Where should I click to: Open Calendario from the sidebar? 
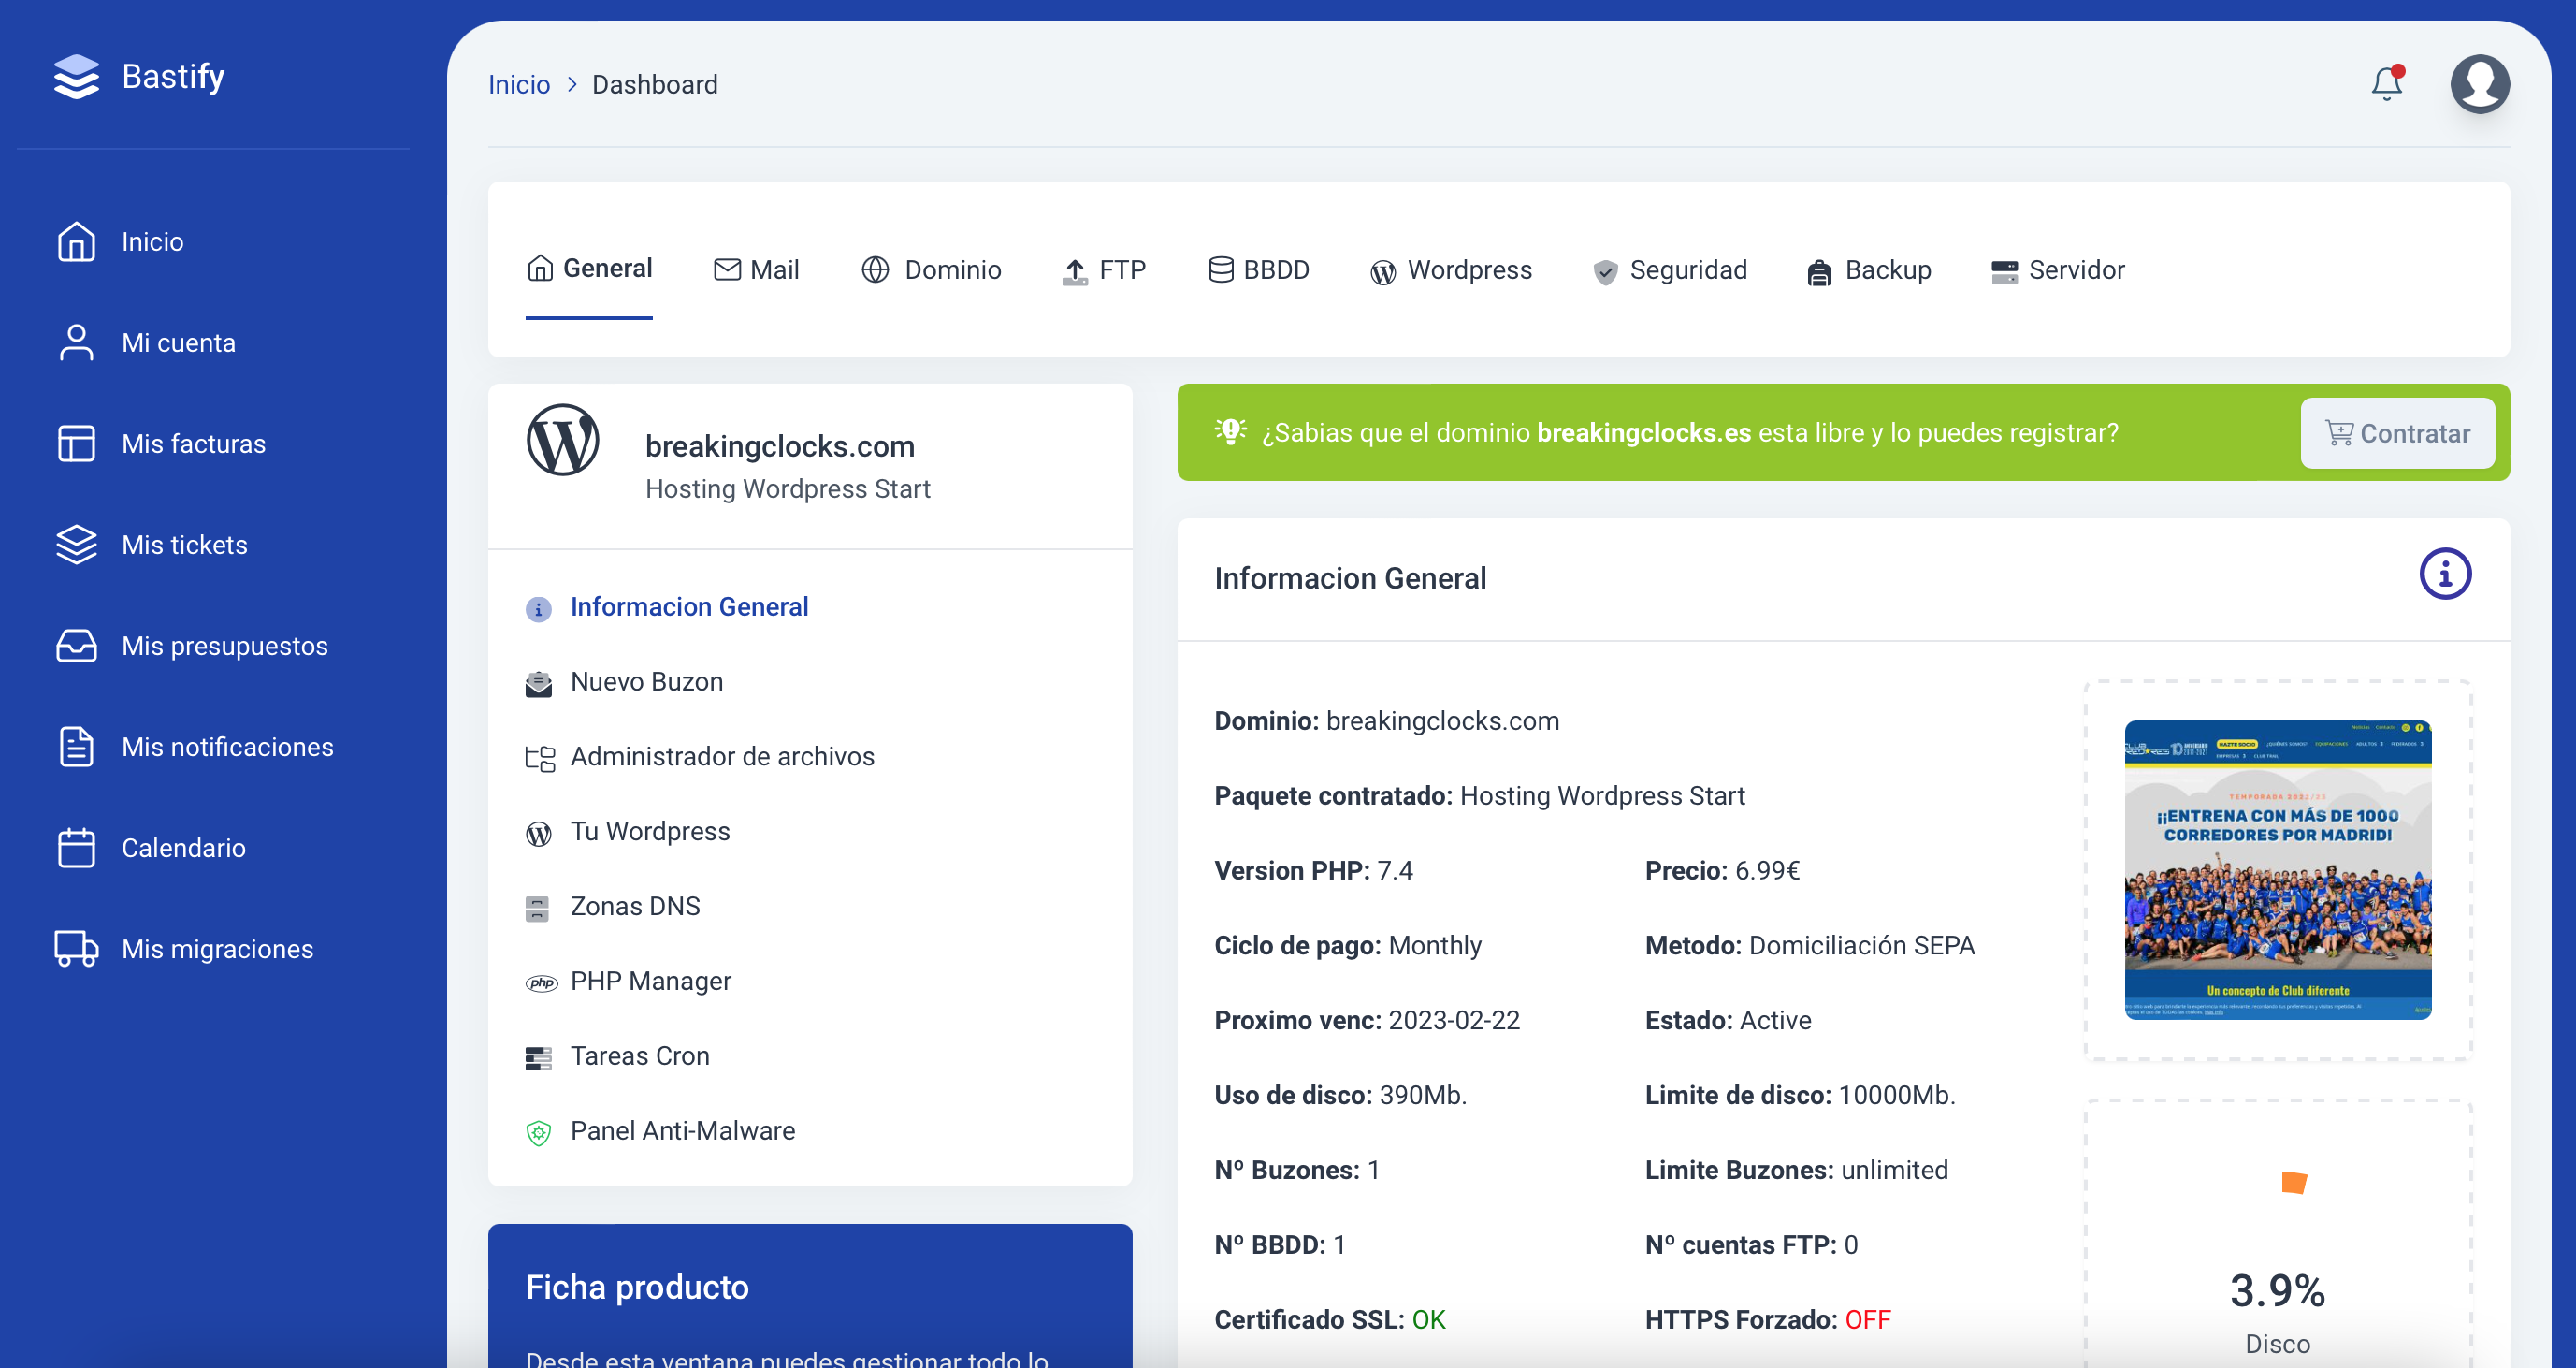click(x=183, y=848)
